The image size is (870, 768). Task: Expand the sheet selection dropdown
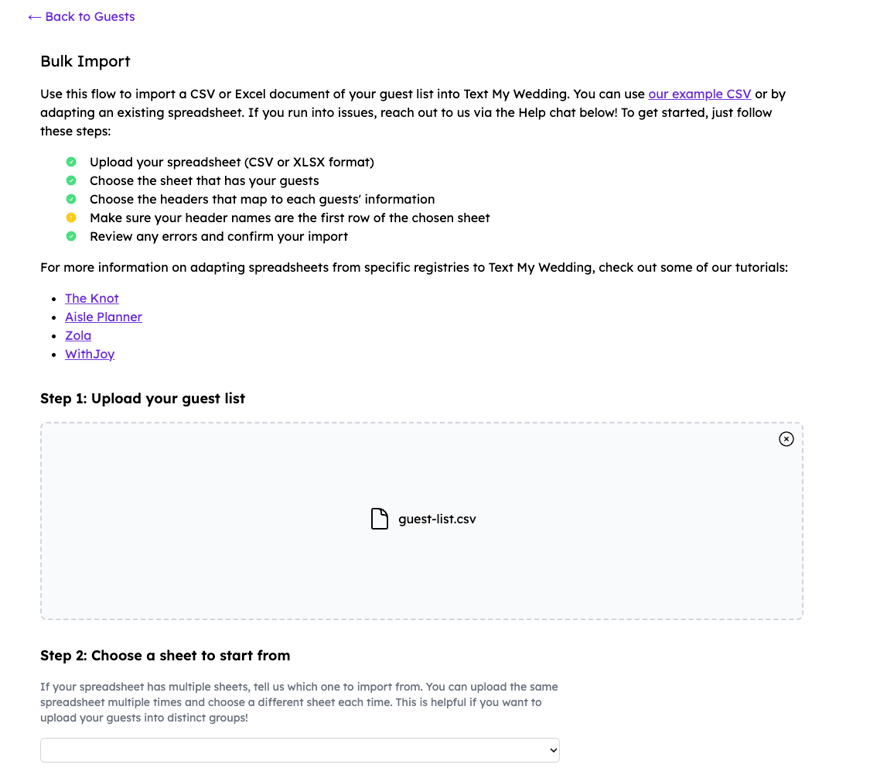click(300, 750)
